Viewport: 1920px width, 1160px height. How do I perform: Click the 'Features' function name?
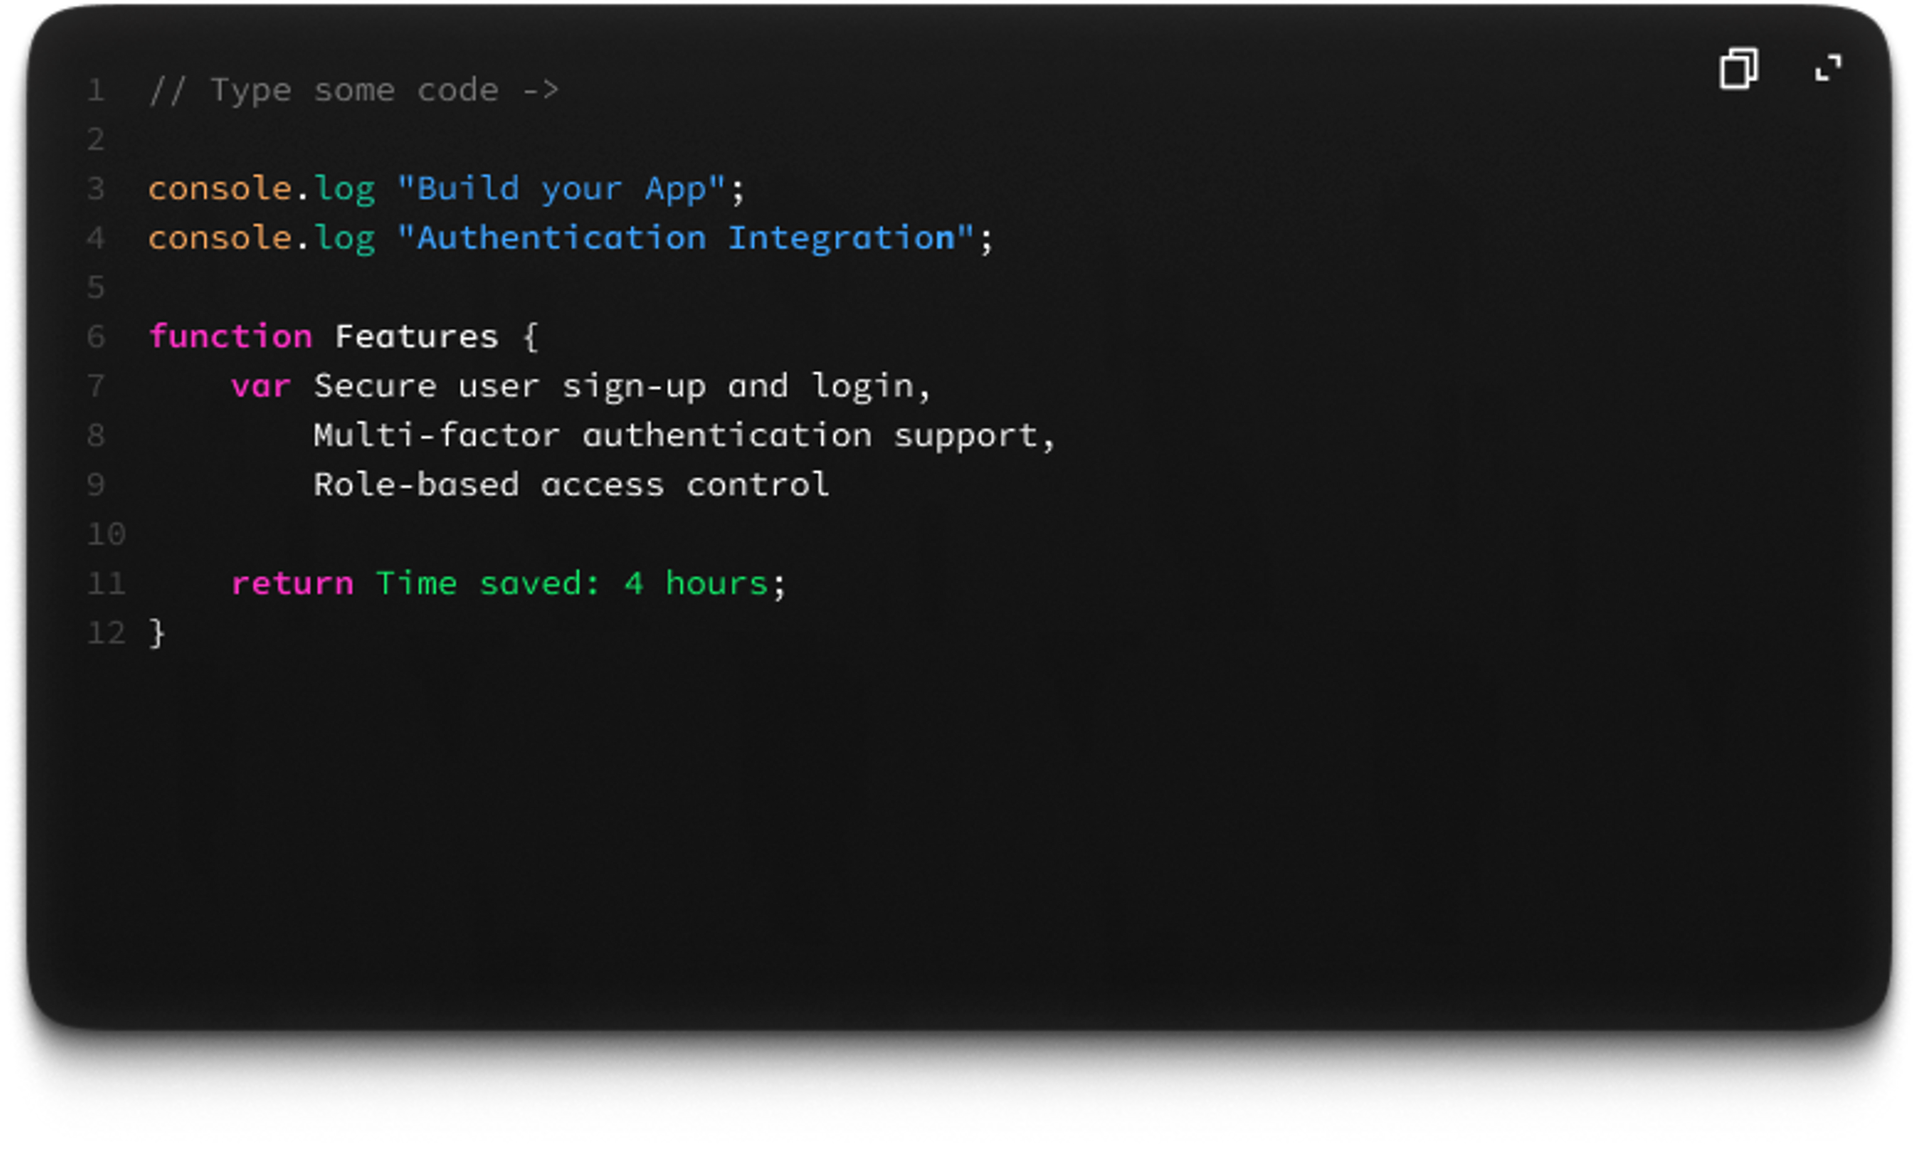pyautogui.click(x=416, y=336)
